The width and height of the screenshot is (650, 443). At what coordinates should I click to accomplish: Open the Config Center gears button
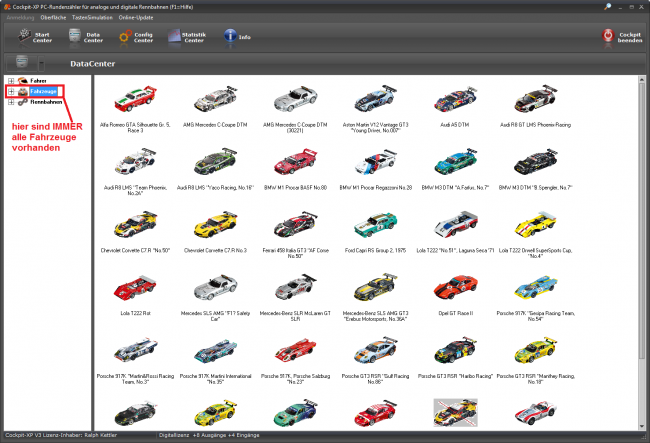[136, 37]
